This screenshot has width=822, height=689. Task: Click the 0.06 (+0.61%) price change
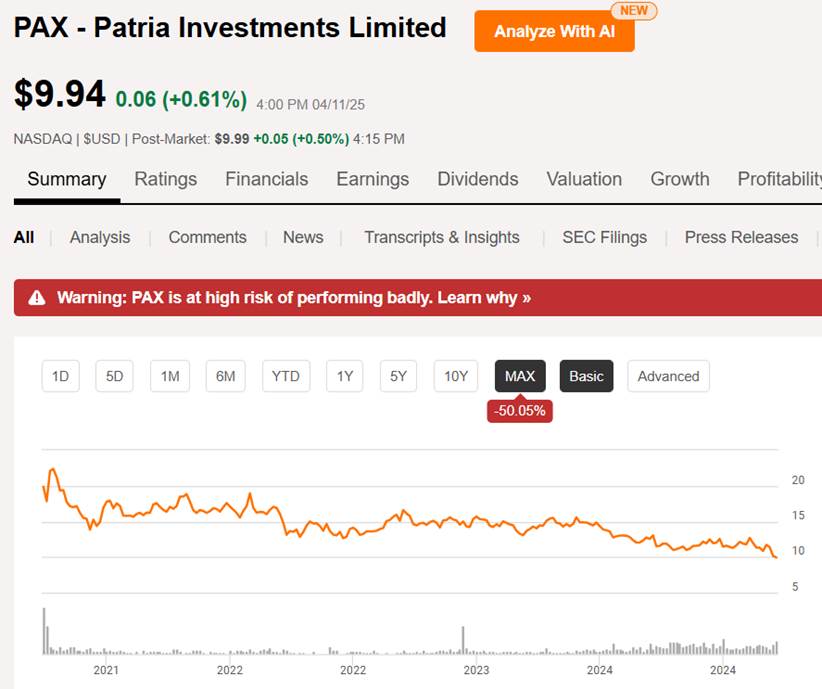[x=181, y=99]
